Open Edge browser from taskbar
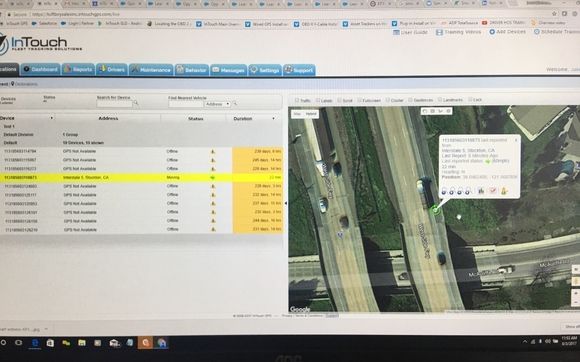 pyautogui.click(x=35, y=343)
